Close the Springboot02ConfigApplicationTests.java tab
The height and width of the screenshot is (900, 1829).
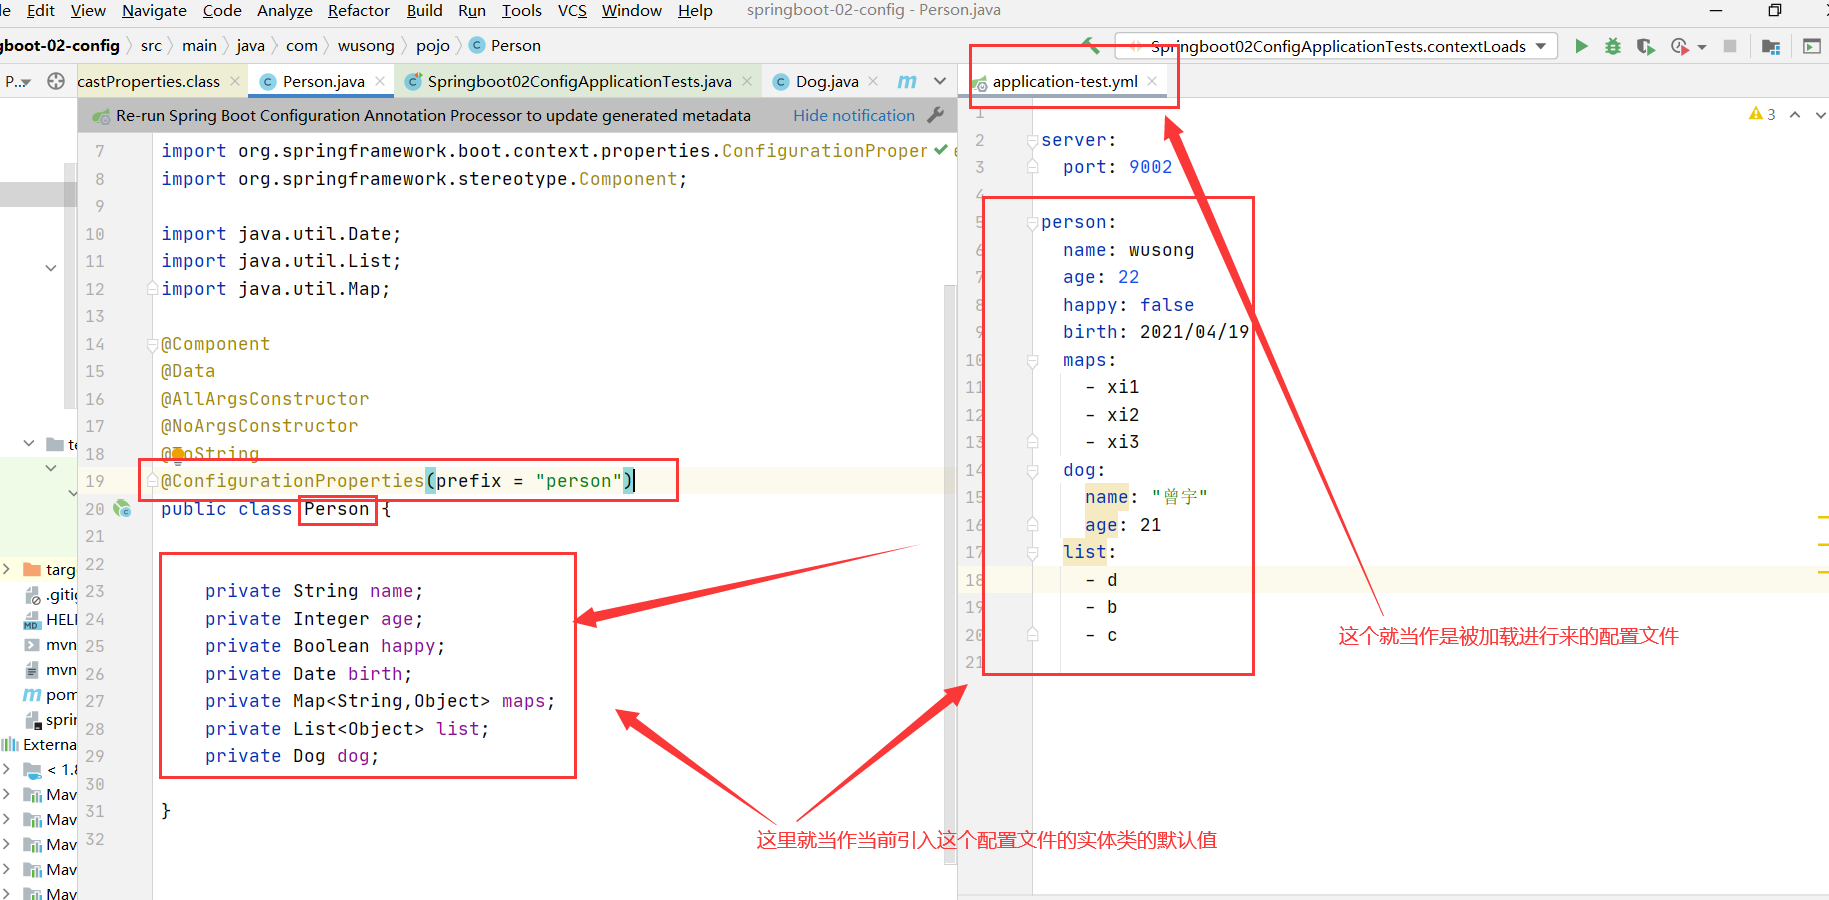click(x=747, y=81)
